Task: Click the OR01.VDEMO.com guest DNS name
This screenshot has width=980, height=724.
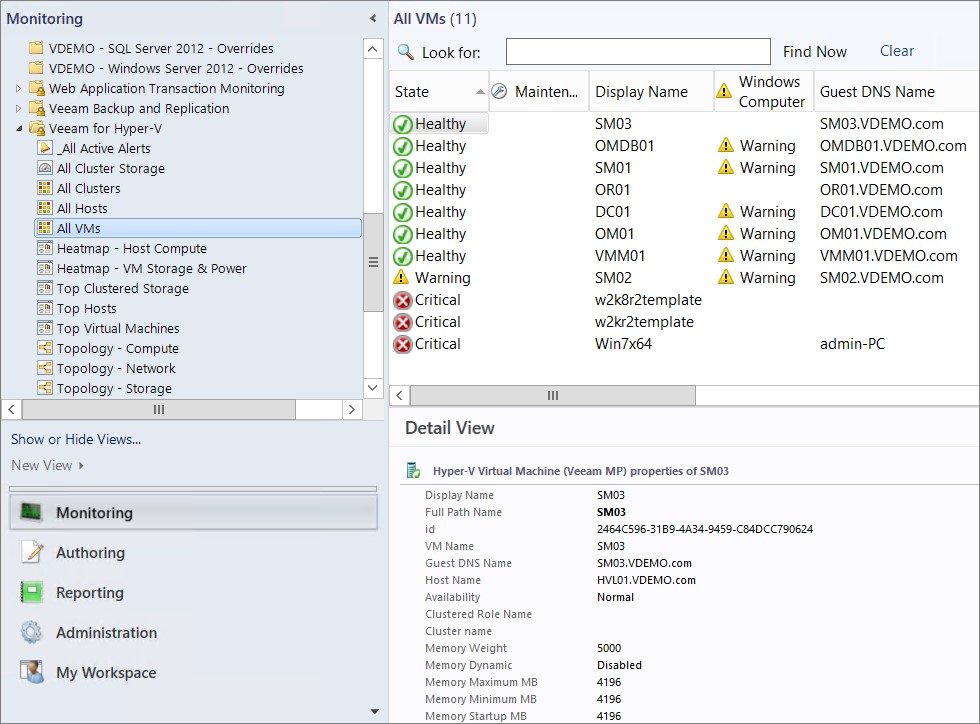Action: pyautogui.click(x=881, y=190)
